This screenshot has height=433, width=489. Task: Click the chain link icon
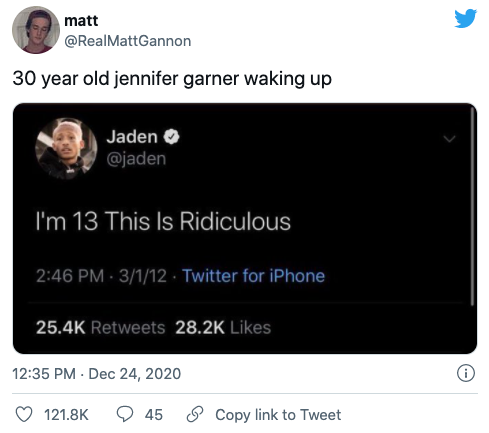tap(195, 414)
